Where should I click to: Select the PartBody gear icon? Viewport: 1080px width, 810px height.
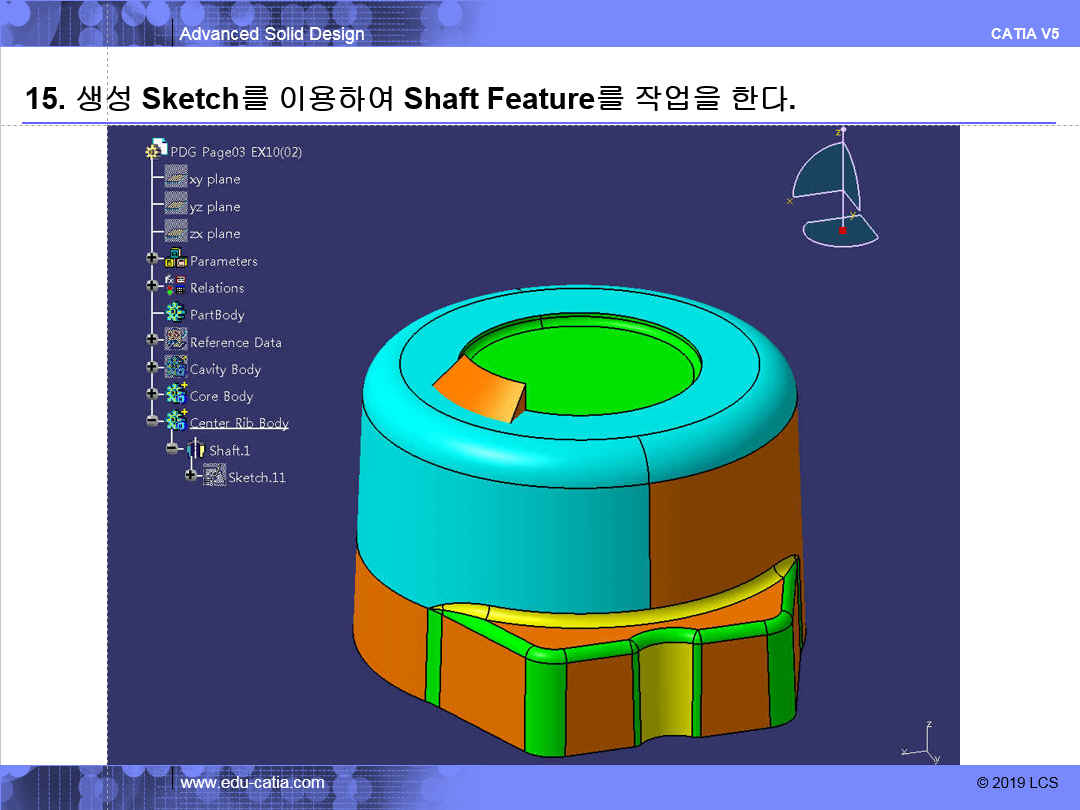point(176,313)
